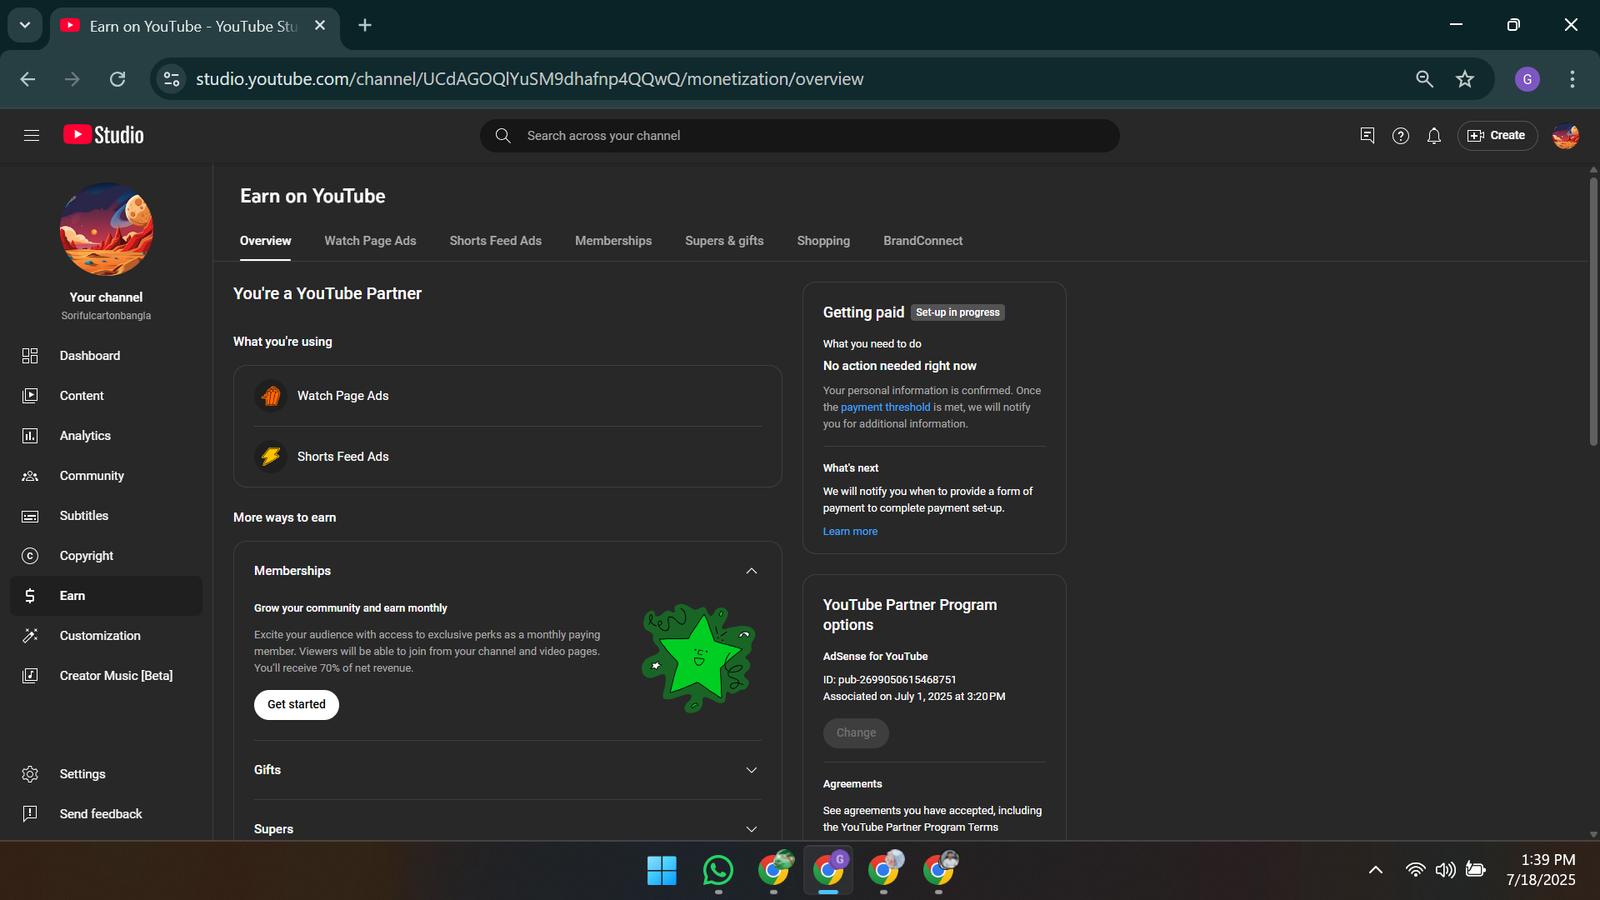Switch to the Watch Page Ads tab

click(x=370, y=241)
